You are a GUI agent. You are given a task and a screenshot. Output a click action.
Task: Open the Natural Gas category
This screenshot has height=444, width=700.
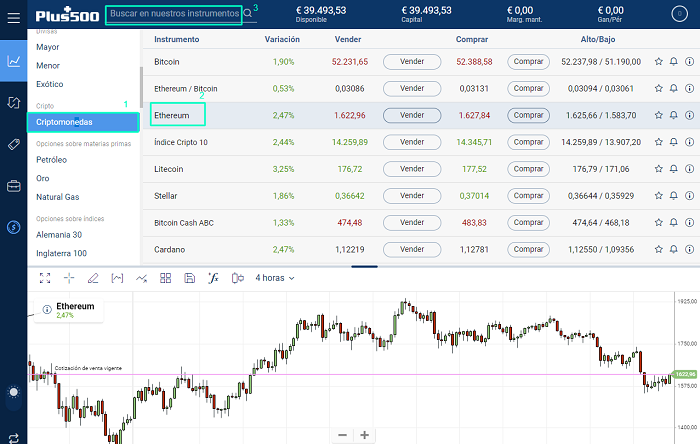click(58, 197)
